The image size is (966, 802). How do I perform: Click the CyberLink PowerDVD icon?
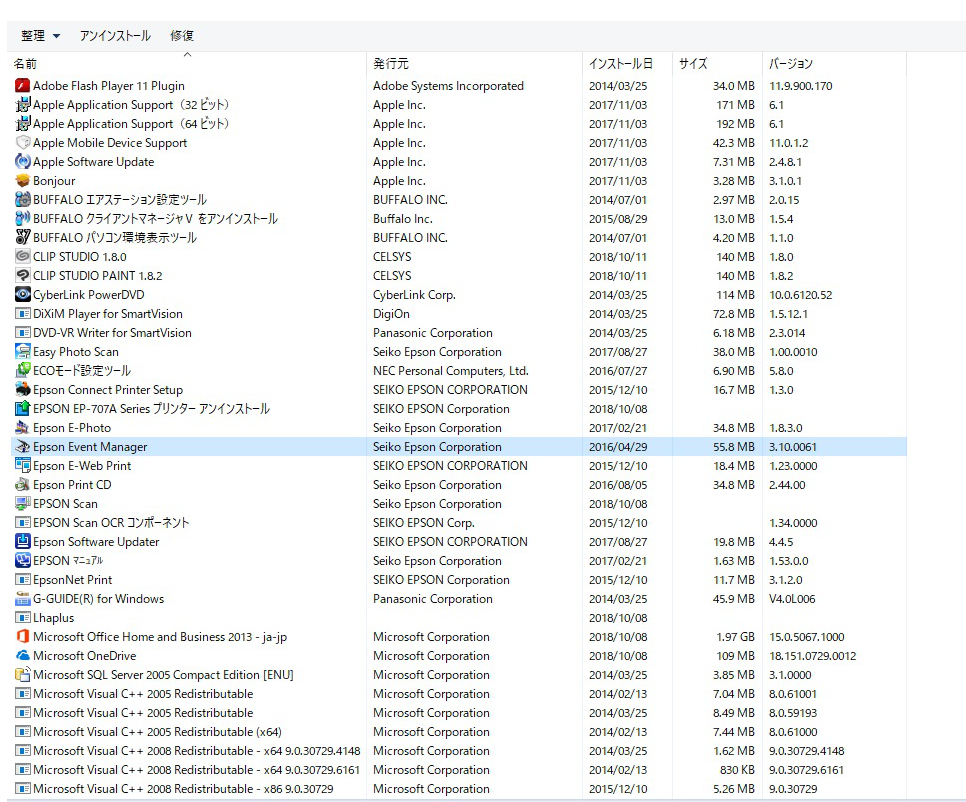(x=24, y=295)
